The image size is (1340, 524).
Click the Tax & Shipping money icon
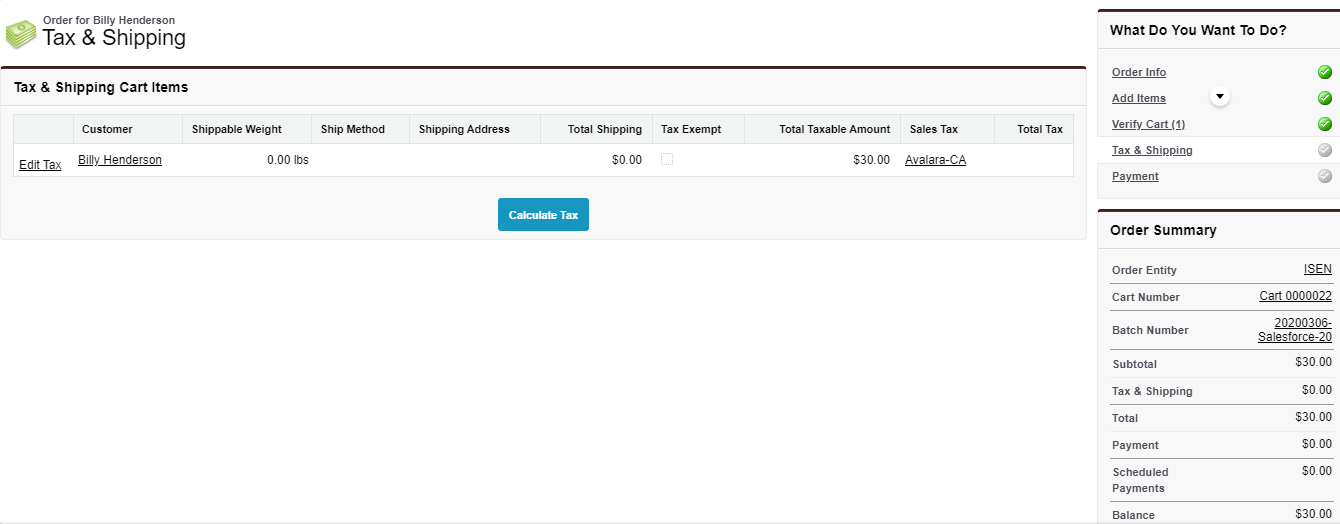pyautogui.click(x=21, y=33)
